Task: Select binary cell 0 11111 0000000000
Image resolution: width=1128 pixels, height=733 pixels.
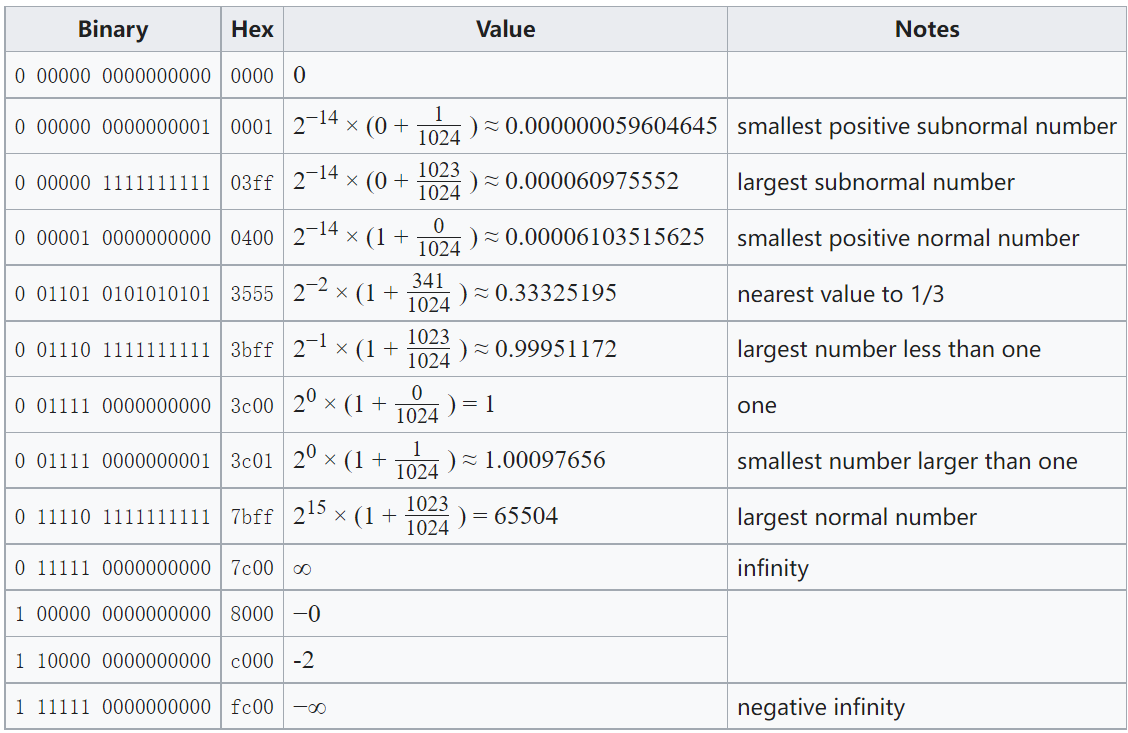Action: [113, 568]
